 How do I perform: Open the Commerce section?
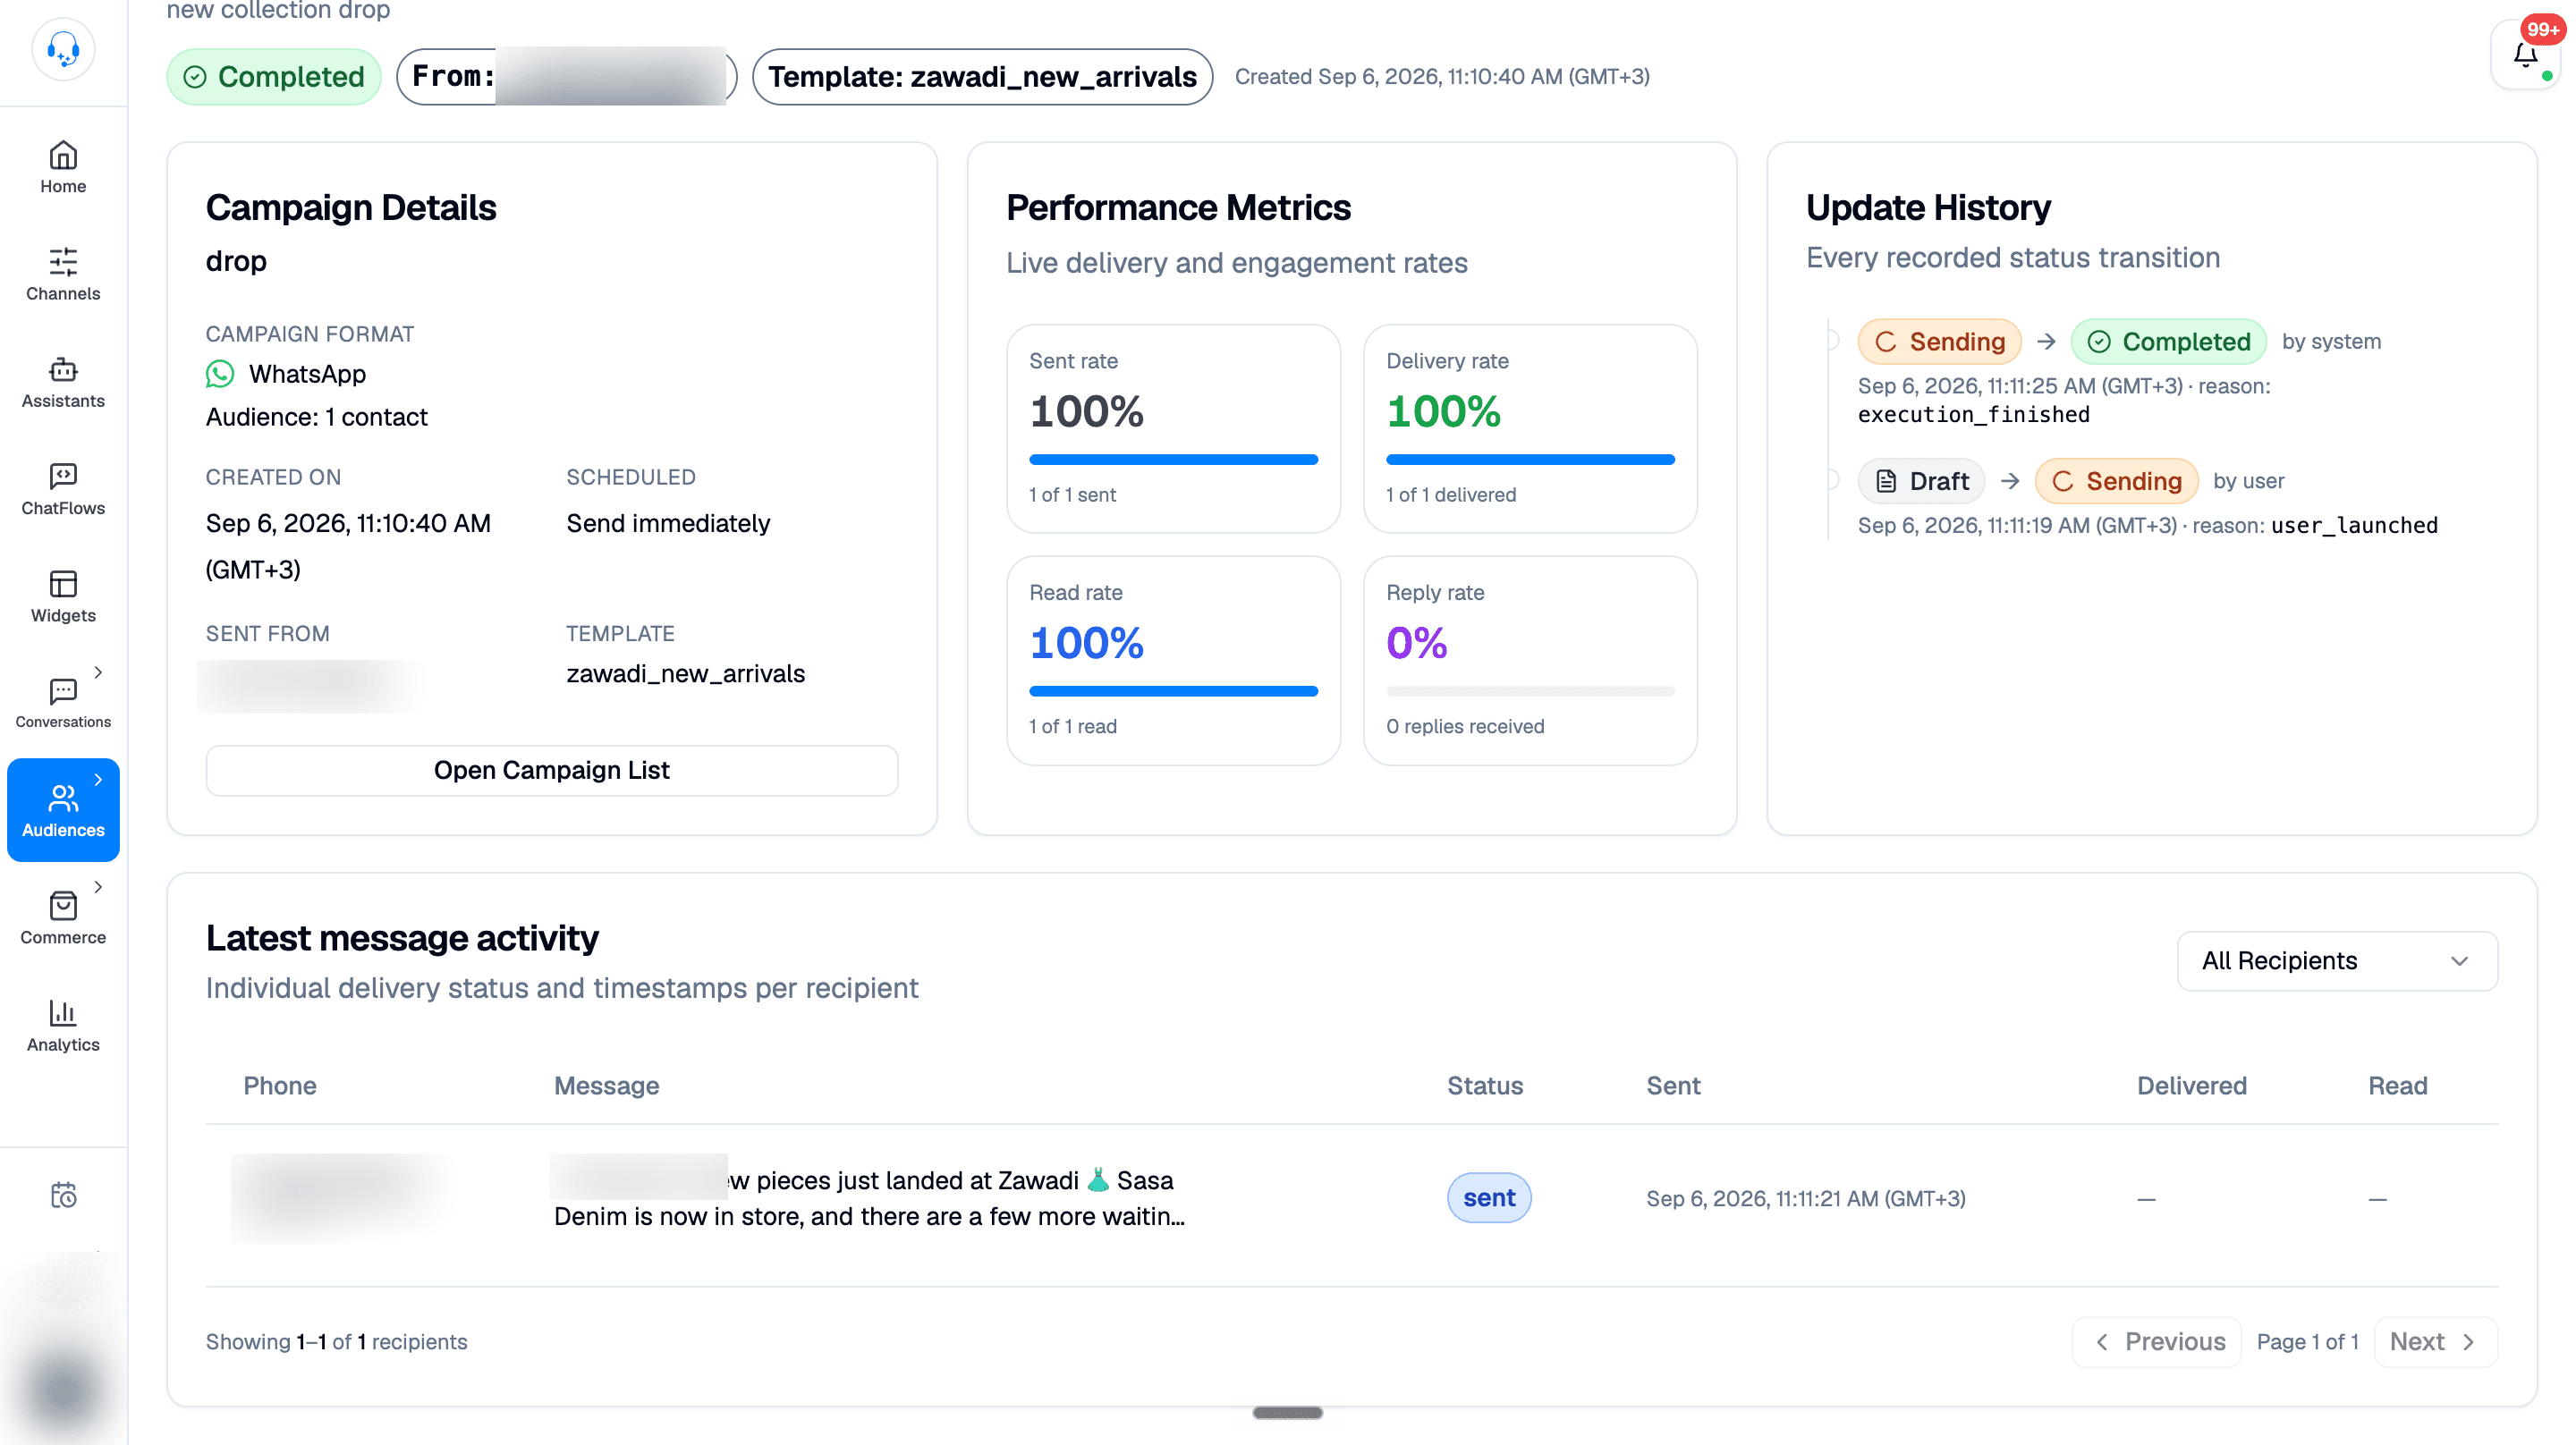tap(63, 919)
